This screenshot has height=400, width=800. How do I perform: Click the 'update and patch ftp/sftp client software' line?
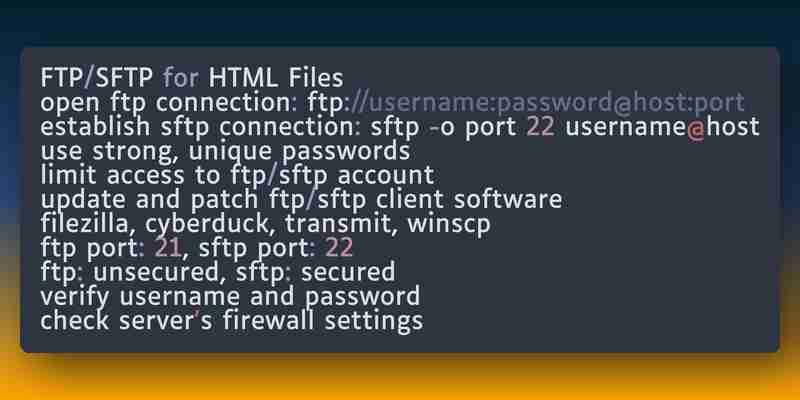pos(301,201)
